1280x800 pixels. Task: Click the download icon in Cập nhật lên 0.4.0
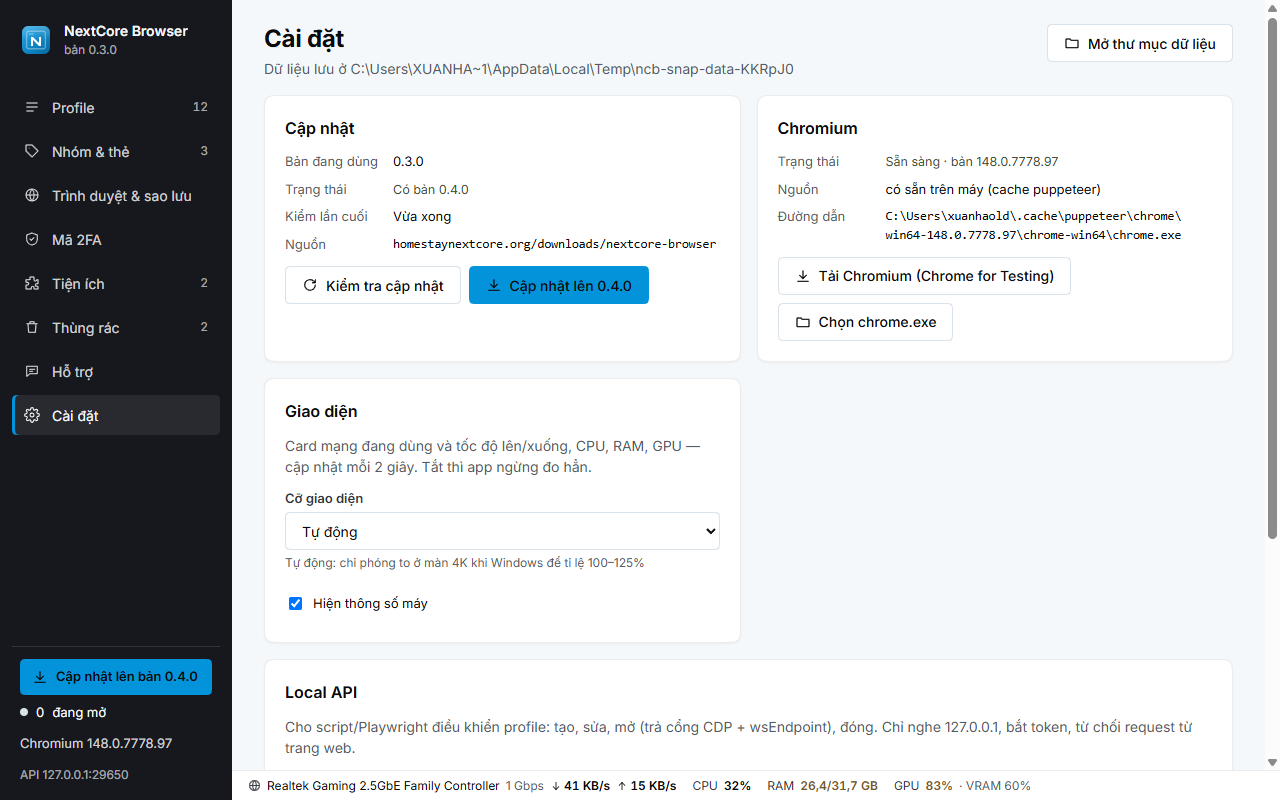494,286
